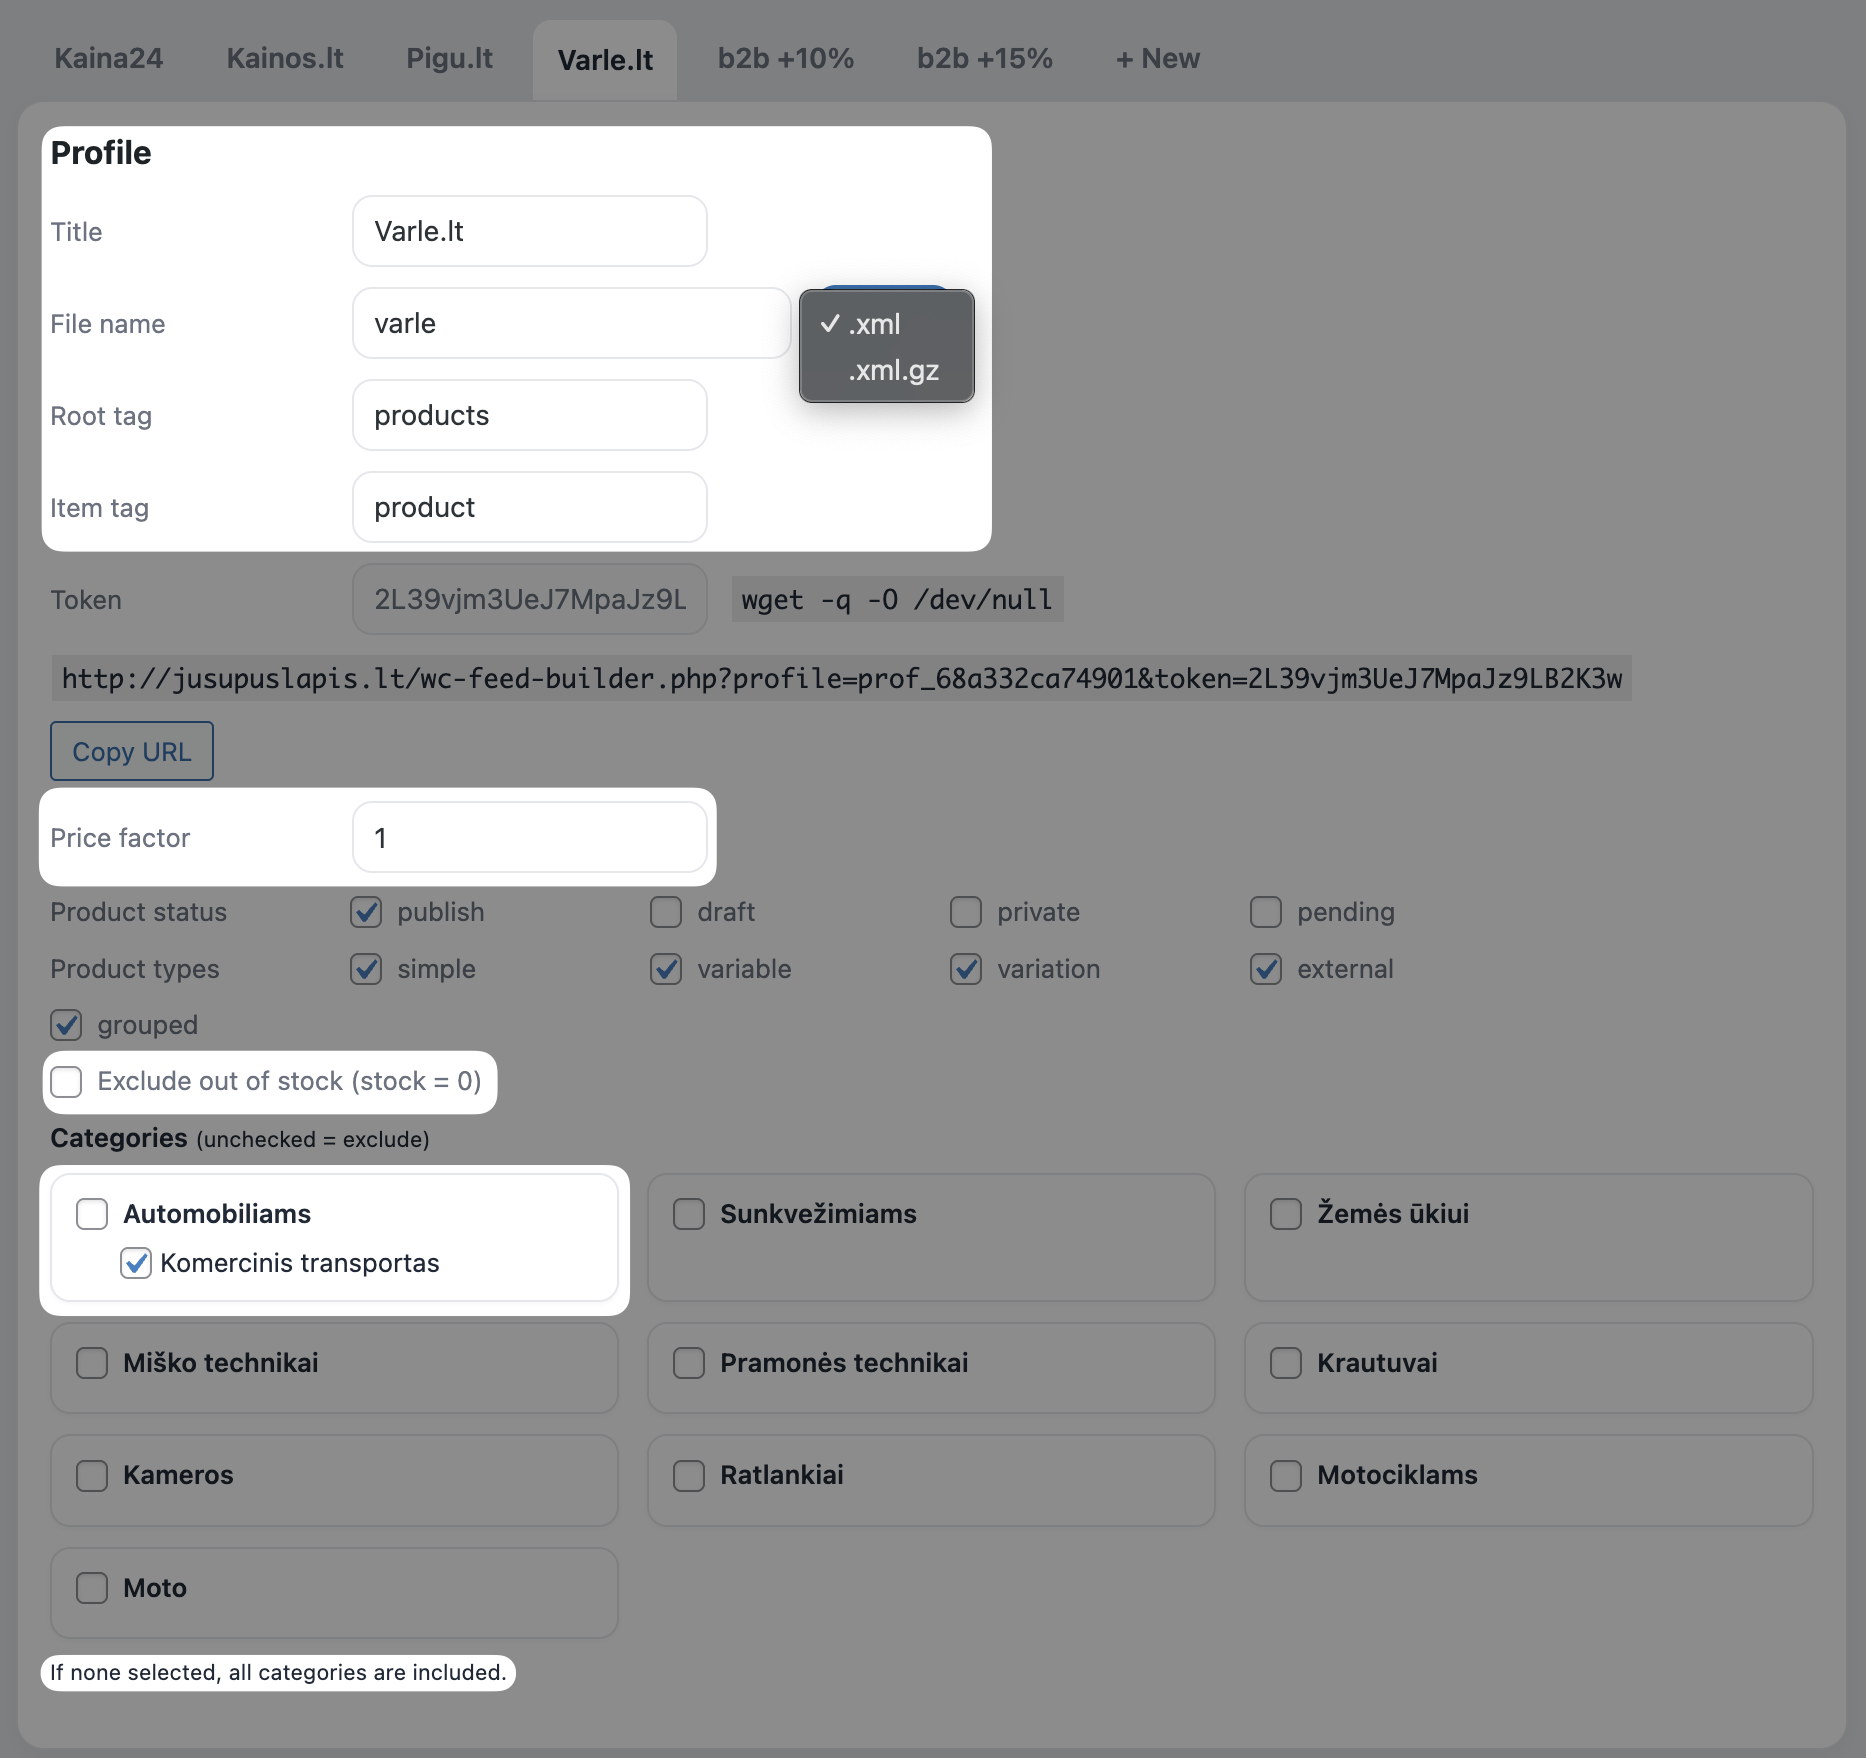Image resolution: width=1866 pixels, height=1758 pixels.
Task: Disable the external product type checkbox
Action: pos(1266,969)
